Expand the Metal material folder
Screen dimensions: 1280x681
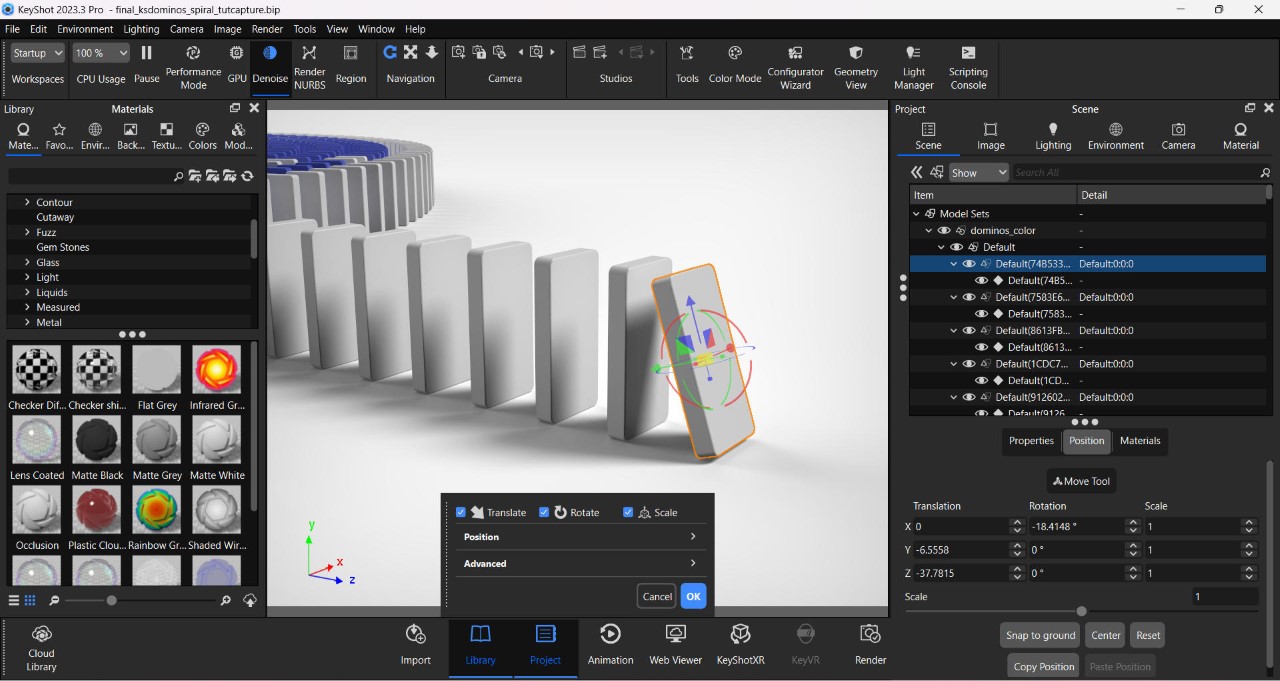click(x=27, y=322)
